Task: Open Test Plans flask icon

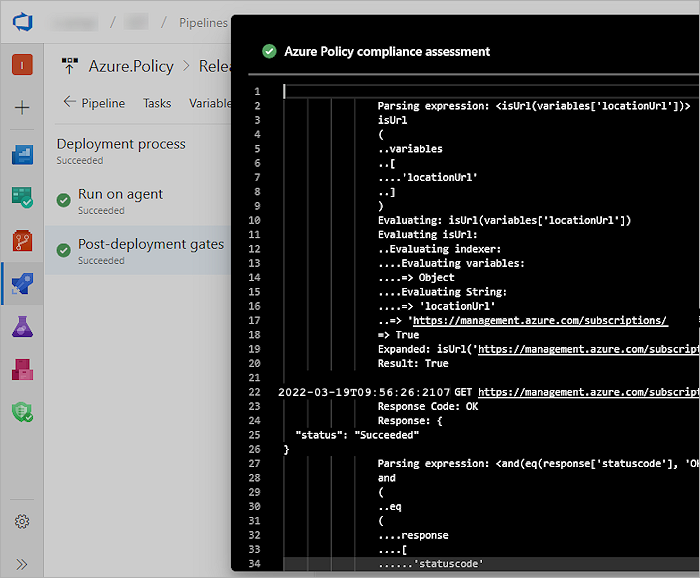Action: [22, 327]
